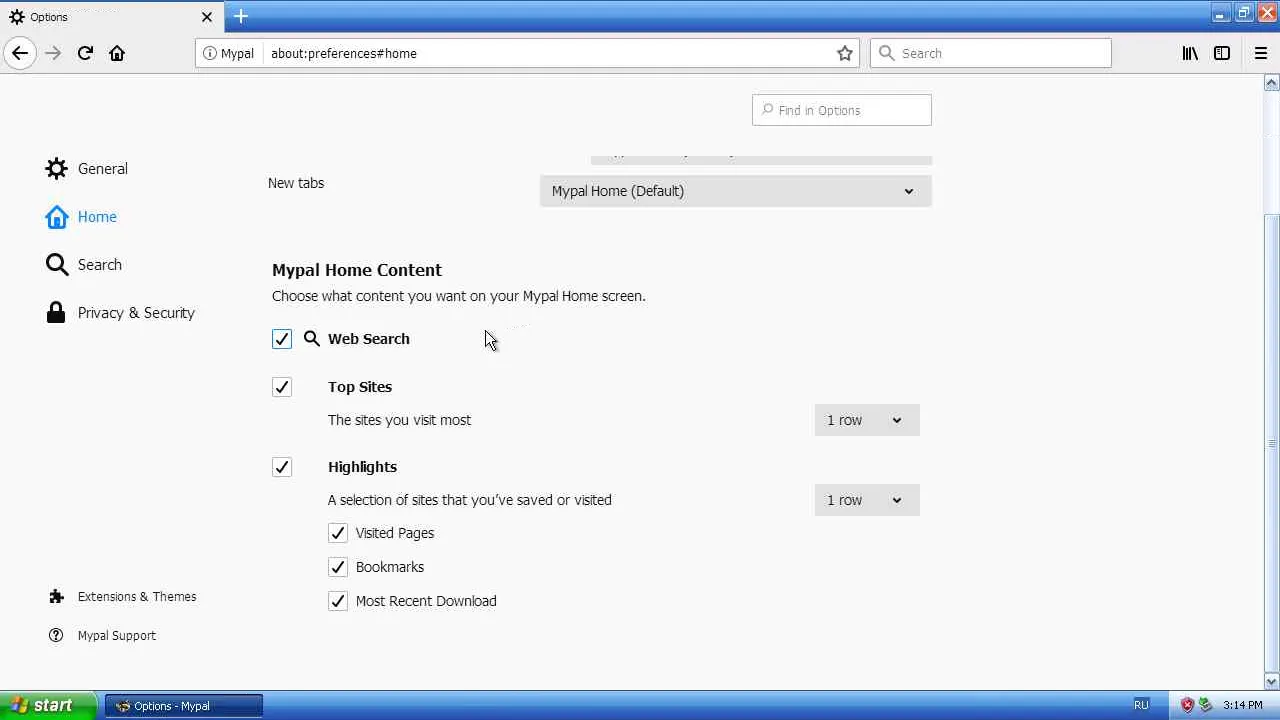
Task: Open the browser Home page icon
Action: pyautogui.click(x=117, y=53)
